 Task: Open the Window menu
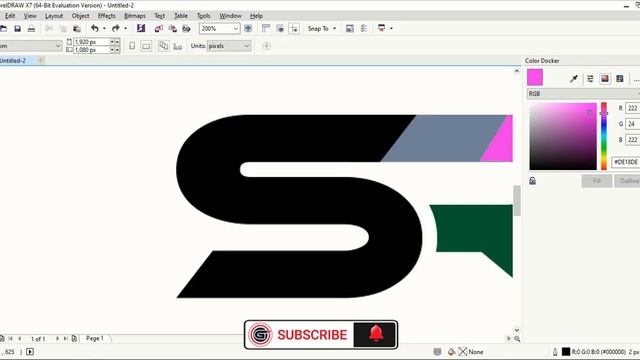click(x=230, y=16)
